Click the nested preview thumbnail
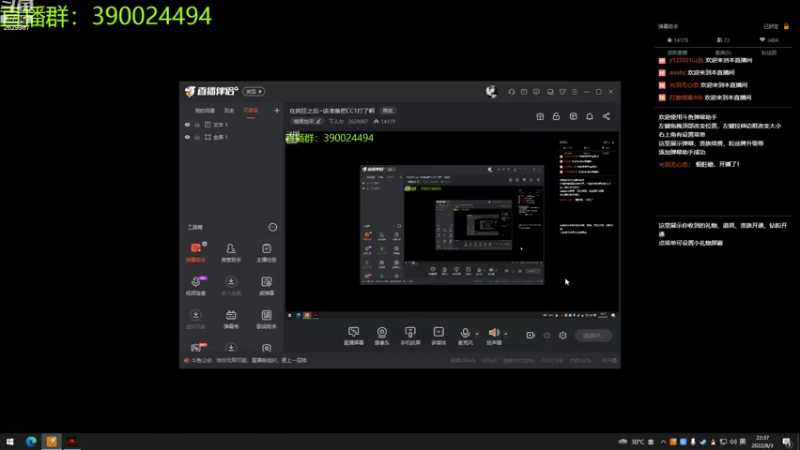 coord(452,225)
